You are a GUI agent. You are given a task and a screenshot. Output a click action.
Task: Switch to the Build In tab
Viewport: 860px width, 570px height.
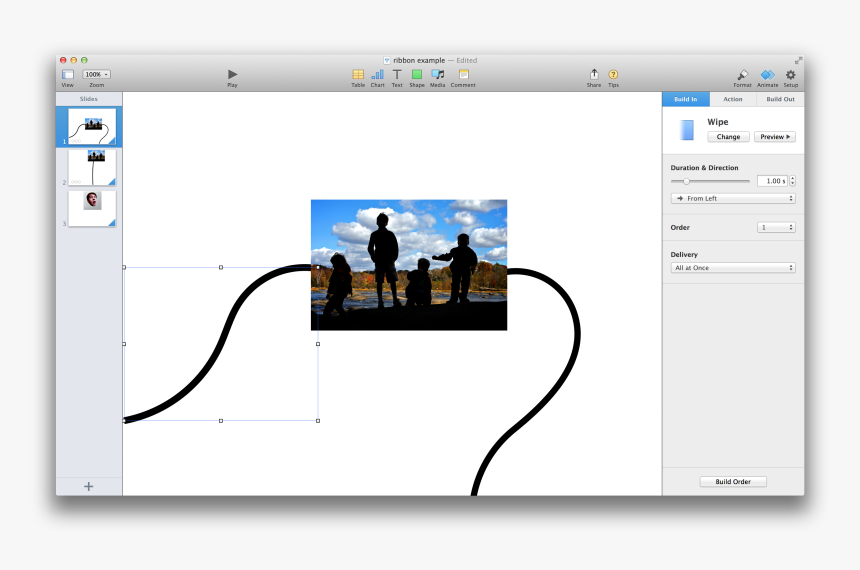click(x=686, y=99)
